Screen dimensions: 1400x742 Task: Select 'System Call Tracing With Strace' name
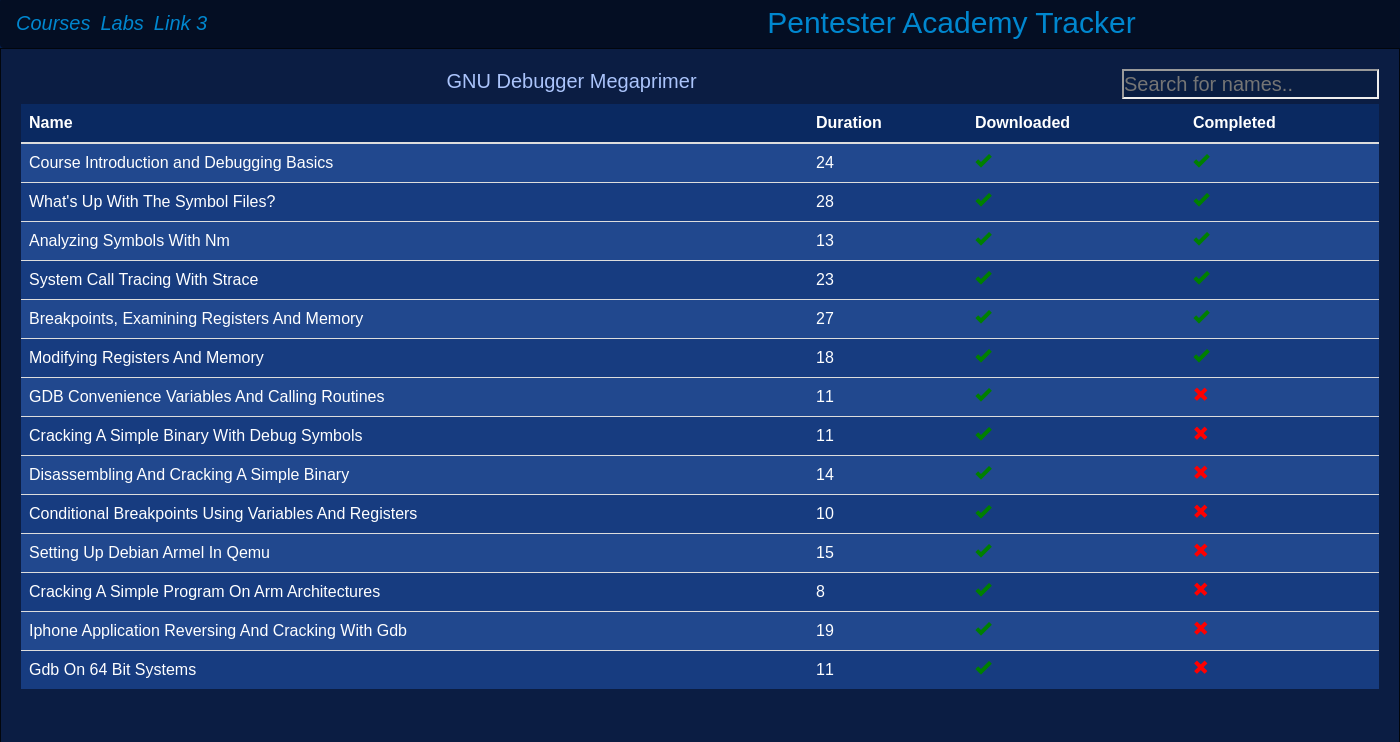[x=144, y=280]
